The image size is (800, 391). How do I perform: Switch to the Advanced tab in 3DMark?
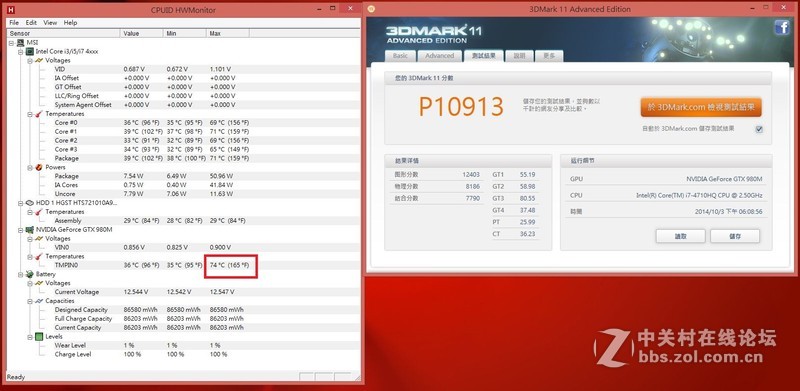pos(439,56)
